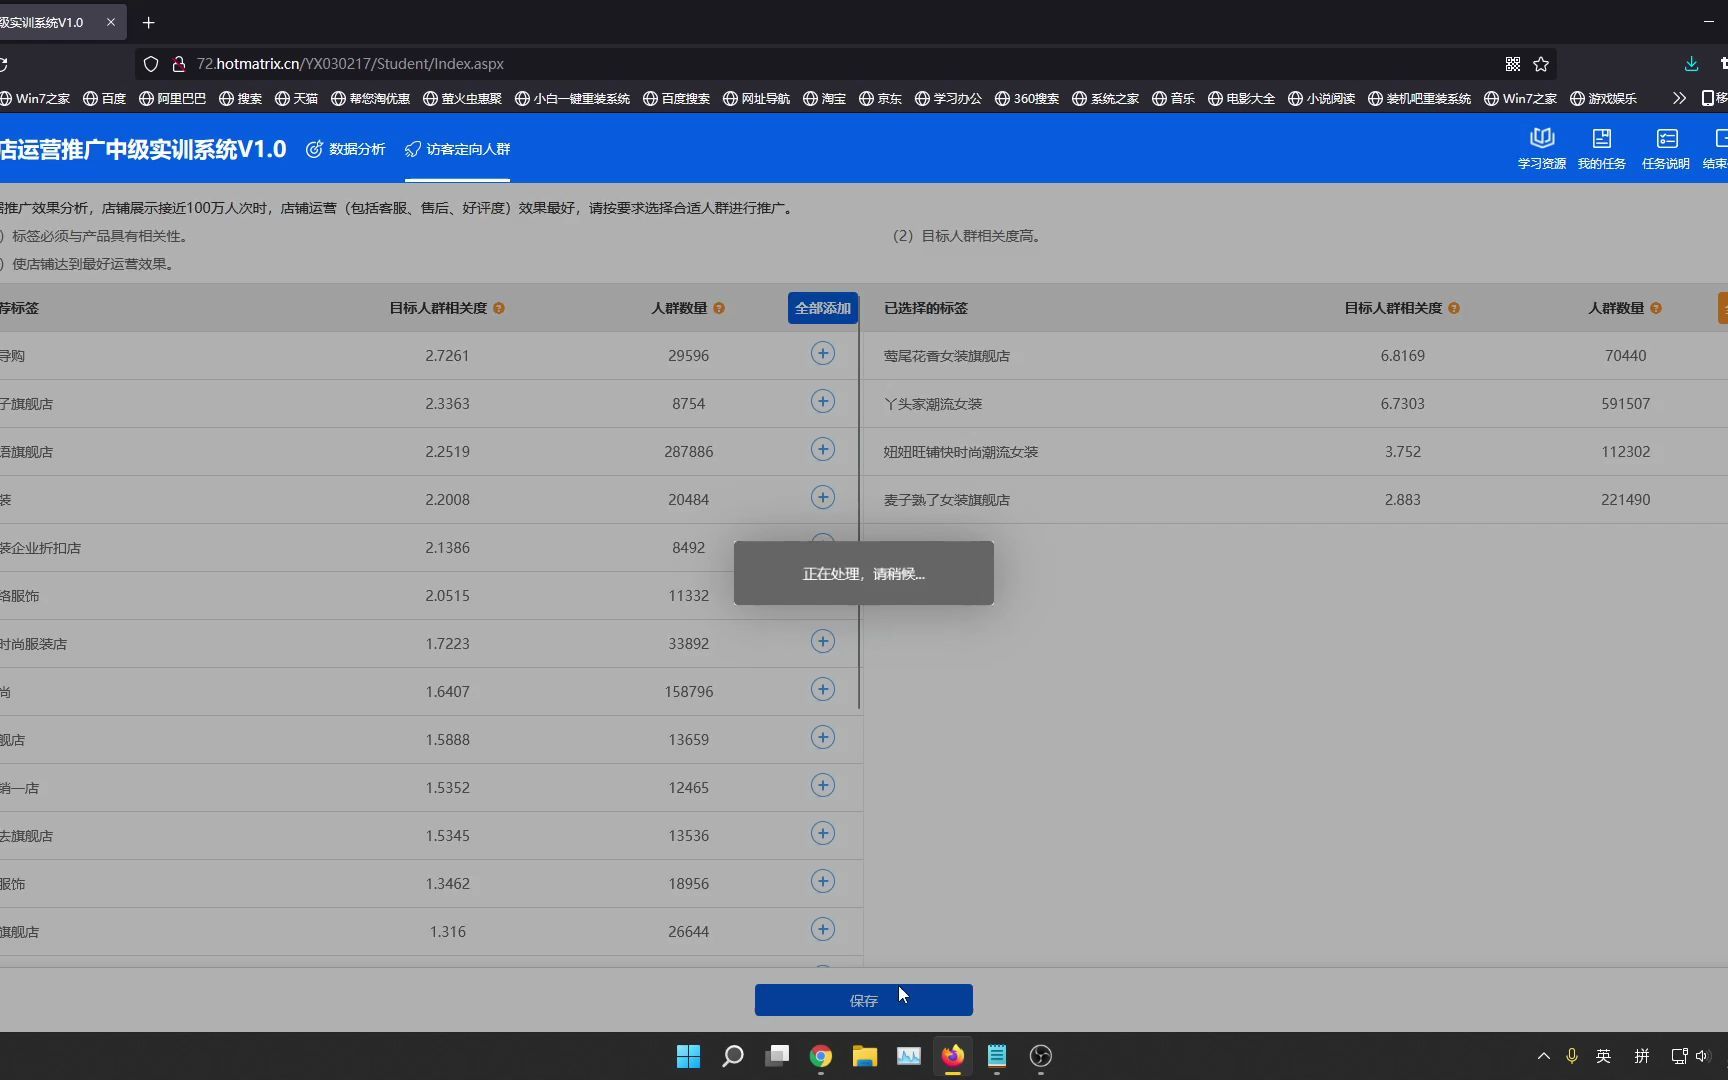Select the row 麦子熟了女装旗舰店
Screen dimensions: 1728x1080
(1295, 500)
